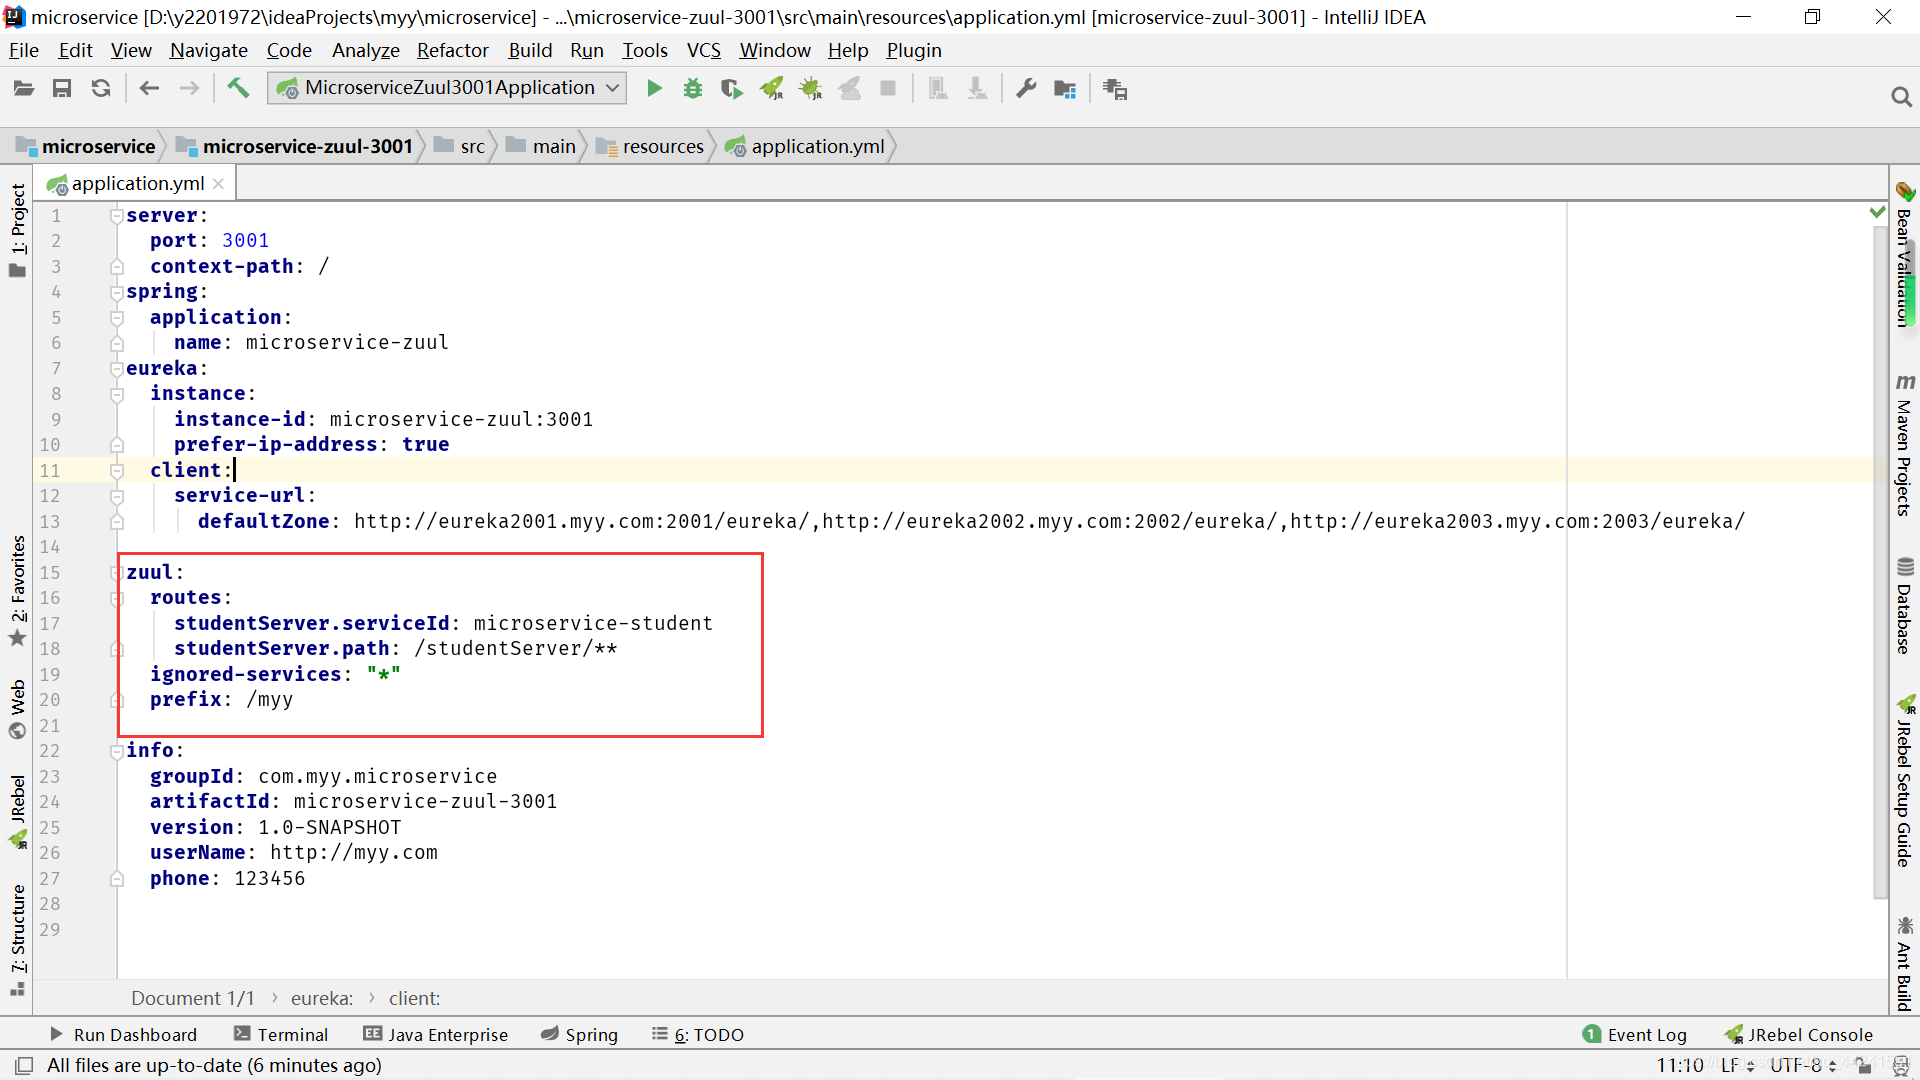
Task: Navigate back with the left arrow
Action: (x=150, y=89)
